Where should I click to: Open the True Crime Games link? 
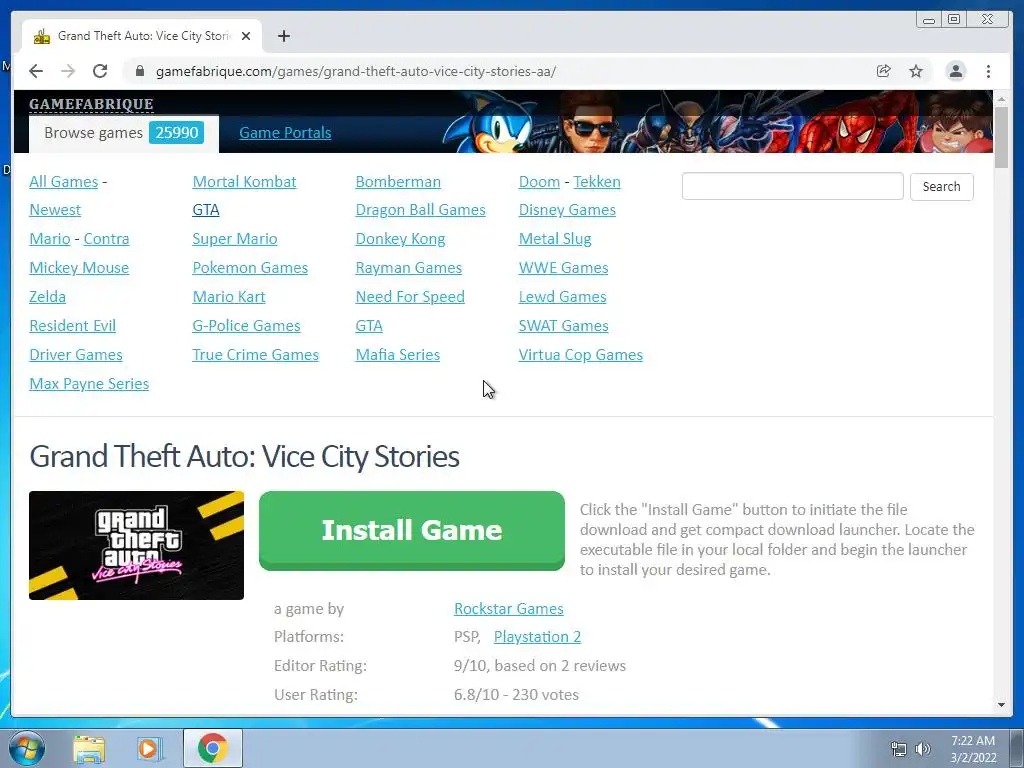click(x=255, y=355)
